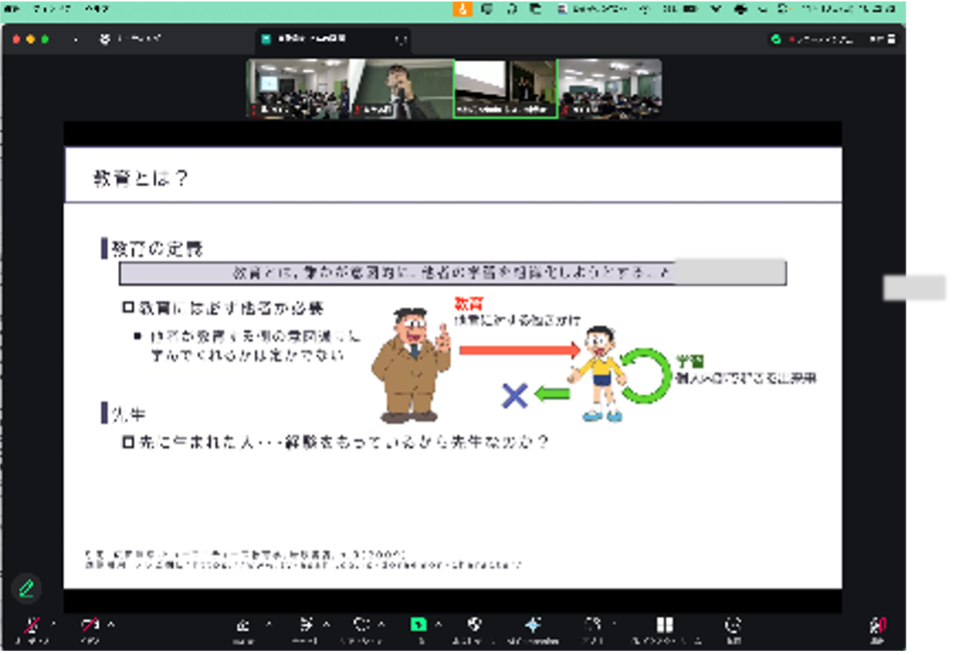Open the More options icon in the toolbar
The width and height of the screenshot is (953, 655).
734,625
